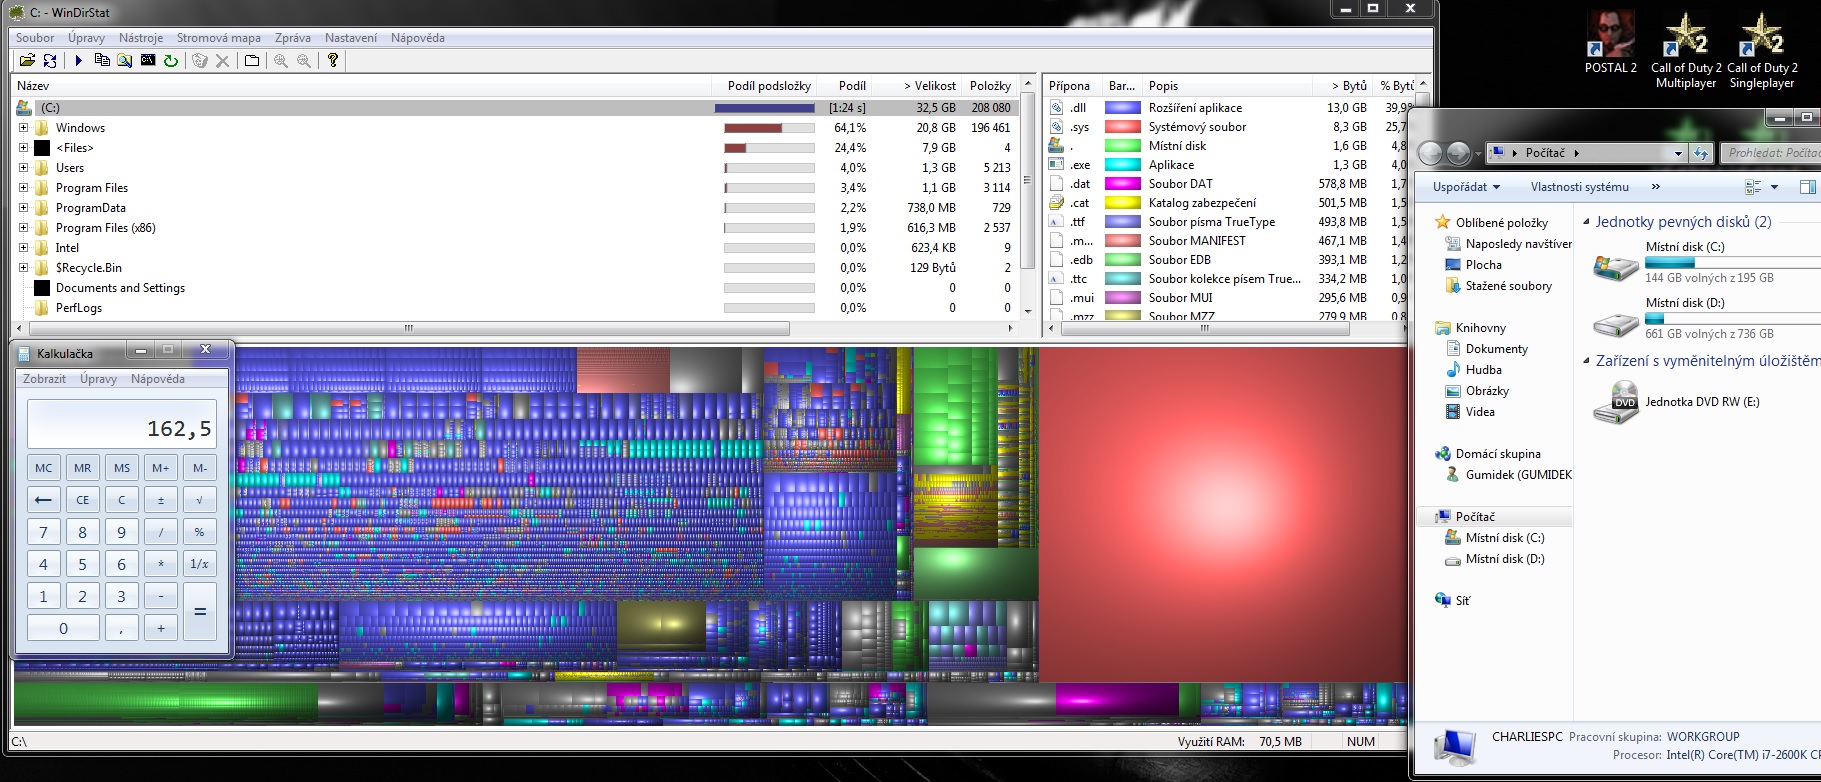Click the large red treemap block

pos(1220,510)
